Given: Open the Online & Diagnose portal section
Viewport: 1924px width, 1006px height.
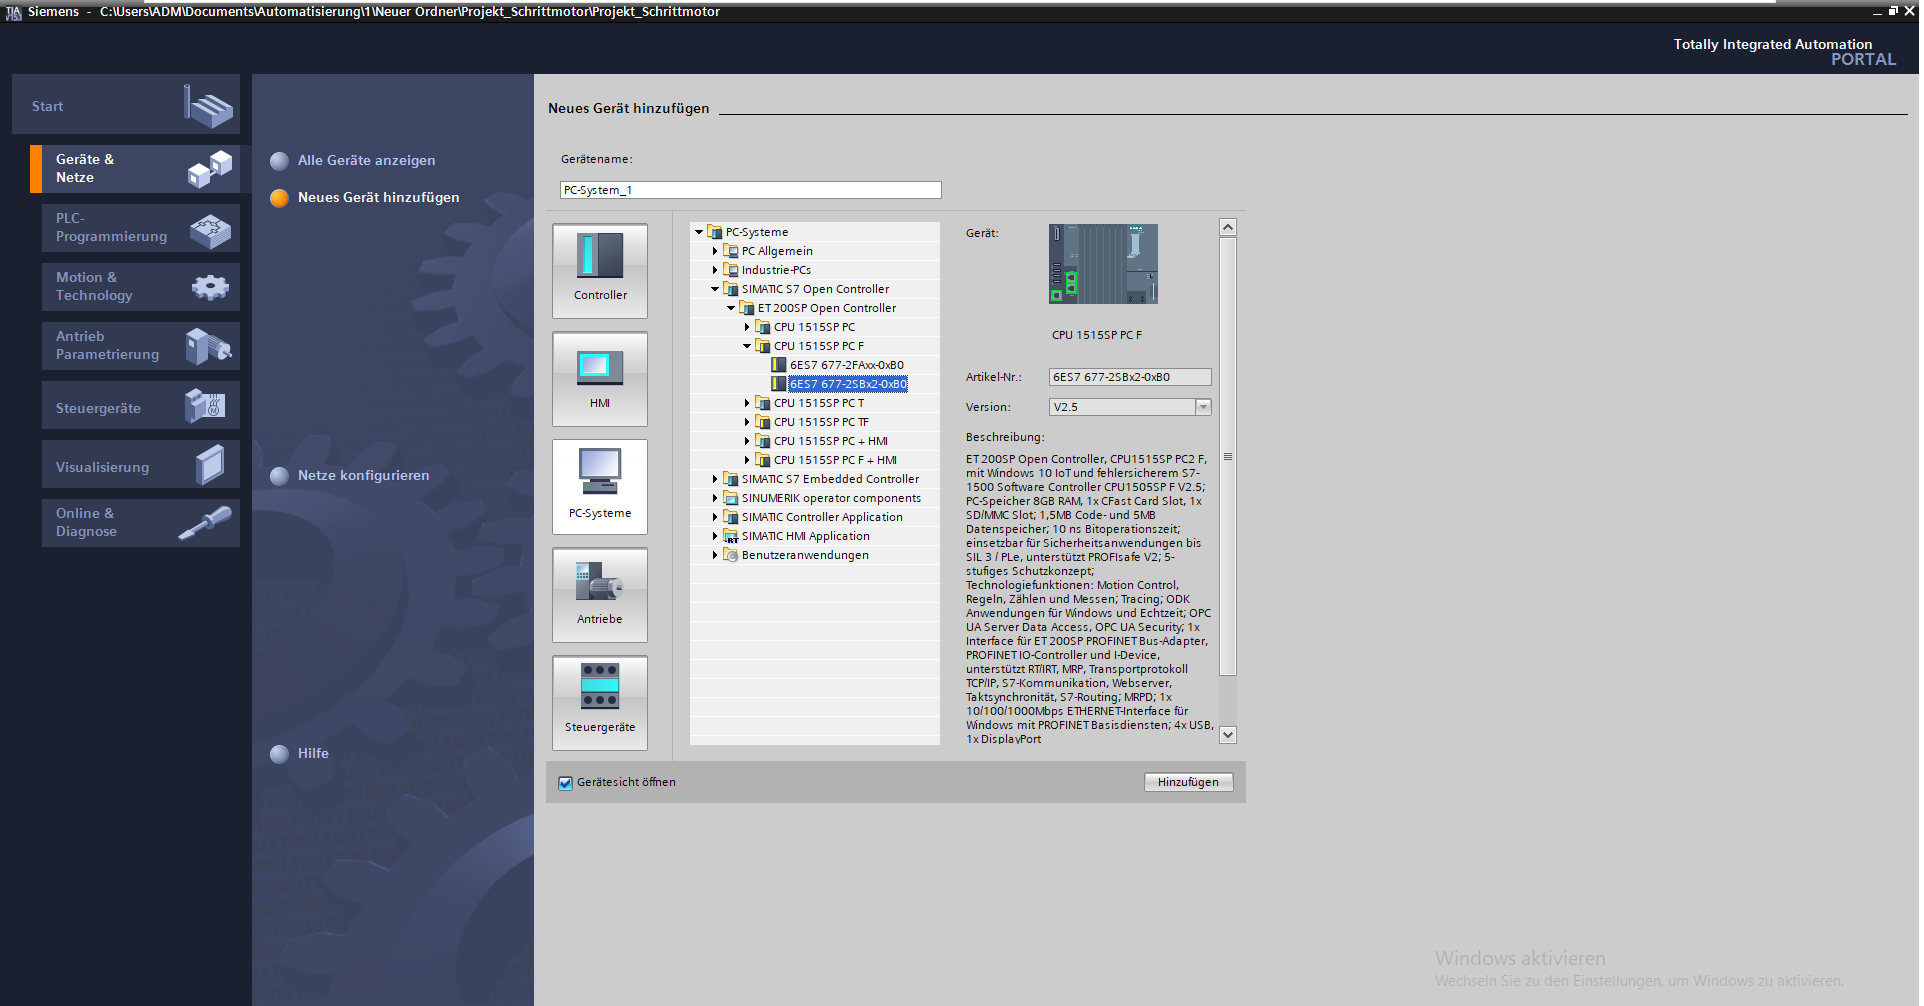Looking at the screenshot, I should pyautogui.click(x=140, y=523).
